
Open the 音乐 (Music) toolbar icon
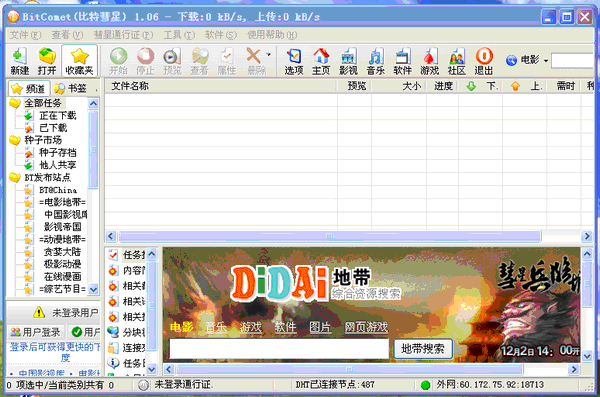coord(375,61)
